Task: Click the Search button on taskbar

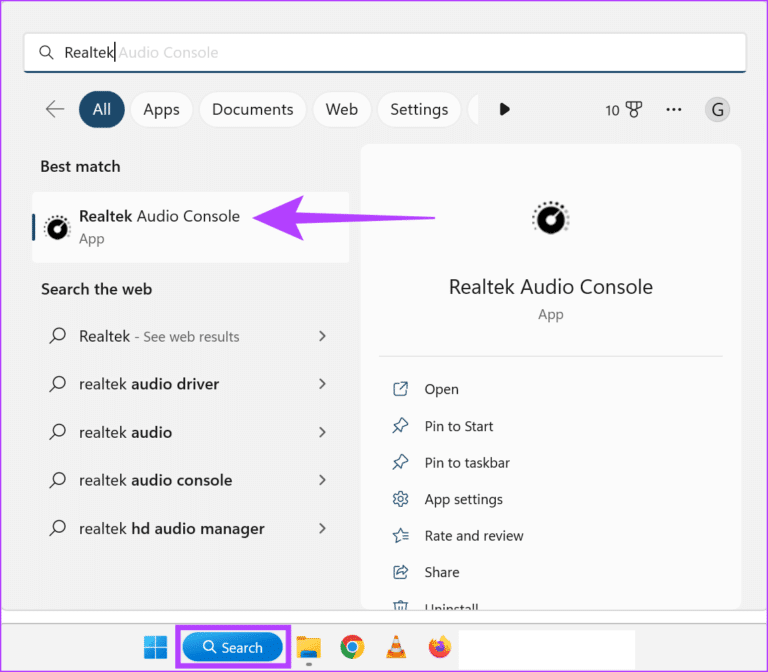Action: (233, 648)
